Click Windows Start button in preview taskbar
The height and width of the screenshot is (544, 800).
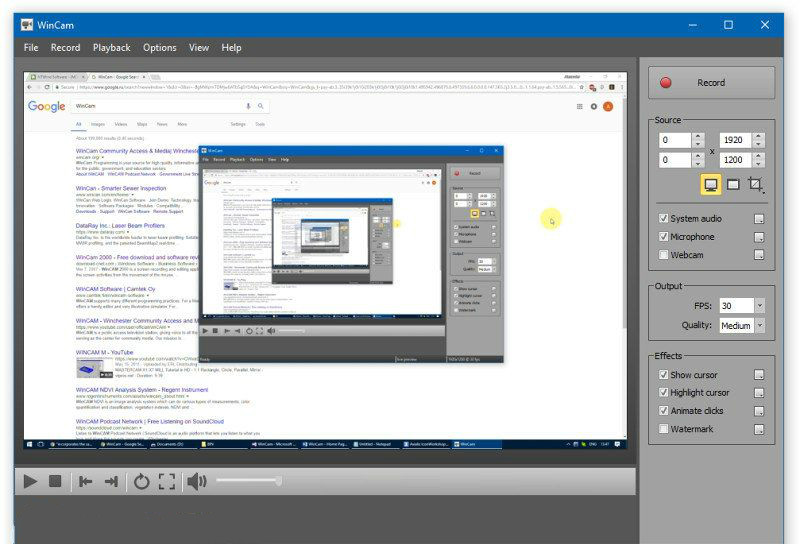click(30, 444)
